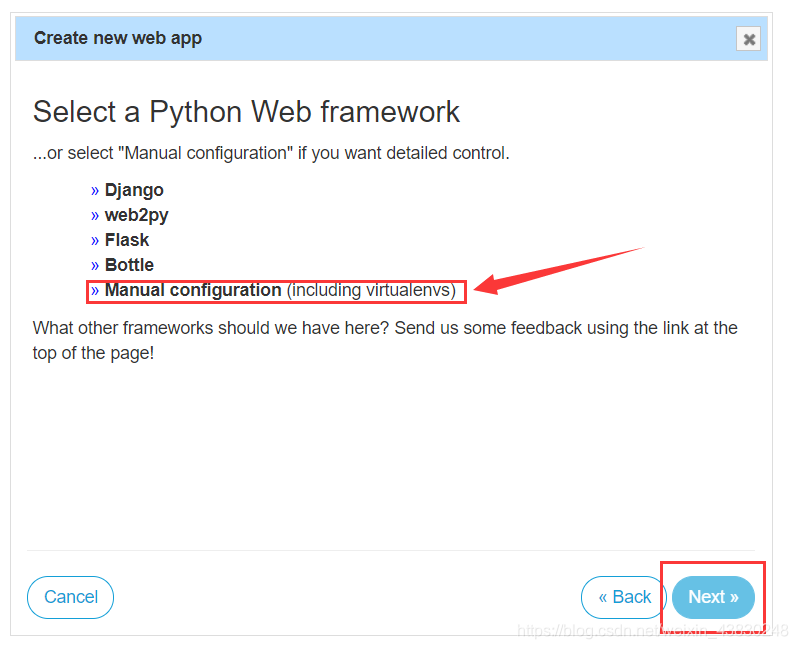Screen dimensions: 798x649
Task: Go back with the « Back button
Action: click(623, 597)
